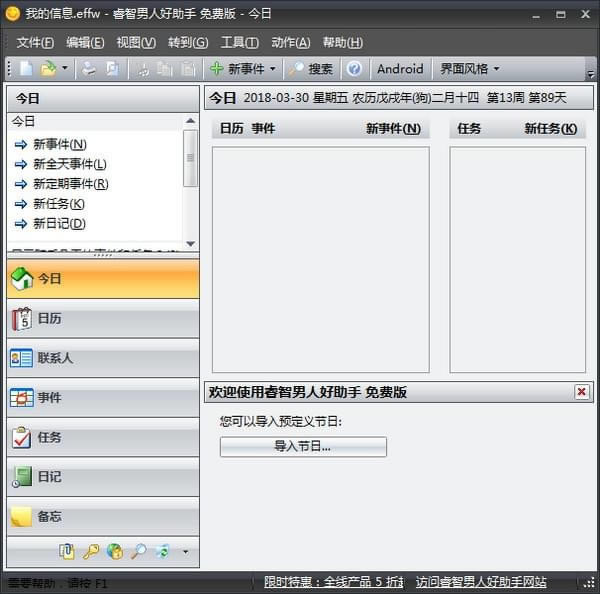
Task: Expand the open-folder icon dropdown arrow
Action: (x=65, y=68)
